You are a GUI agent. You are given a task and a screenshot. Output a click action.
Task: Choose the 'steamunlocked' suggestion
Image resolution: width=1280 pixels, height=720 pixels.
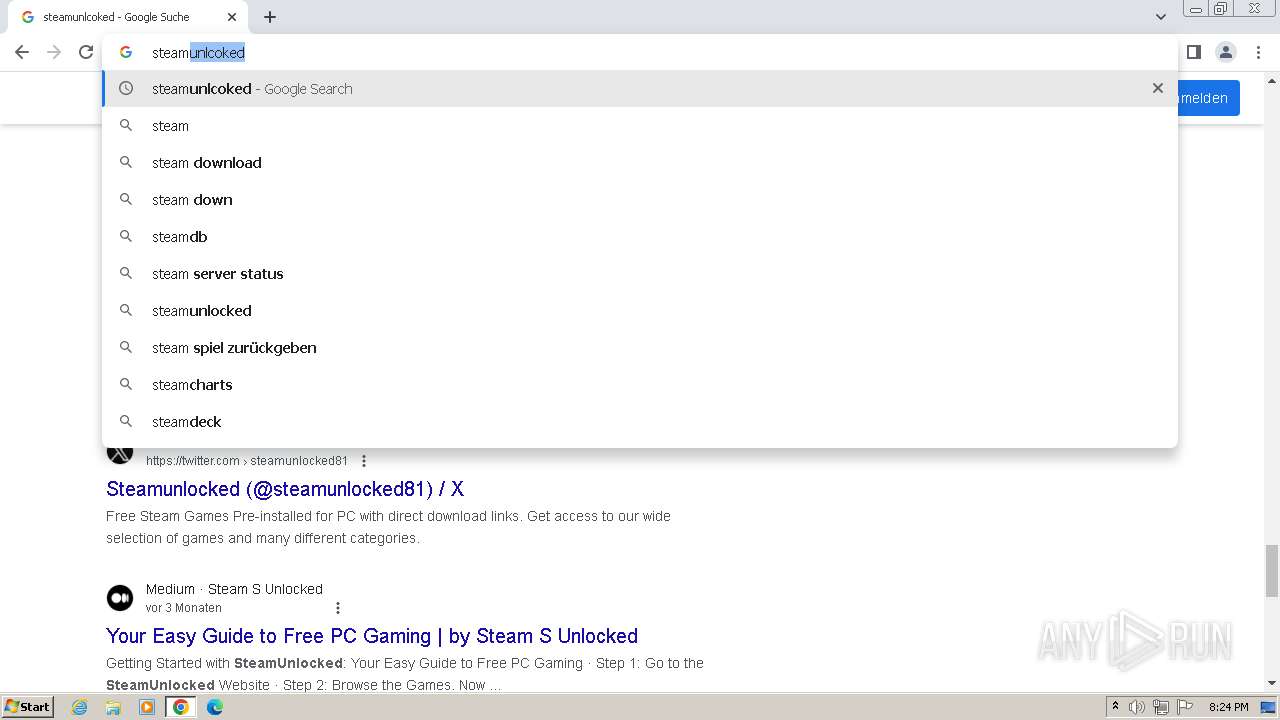[x=640, y=310]
